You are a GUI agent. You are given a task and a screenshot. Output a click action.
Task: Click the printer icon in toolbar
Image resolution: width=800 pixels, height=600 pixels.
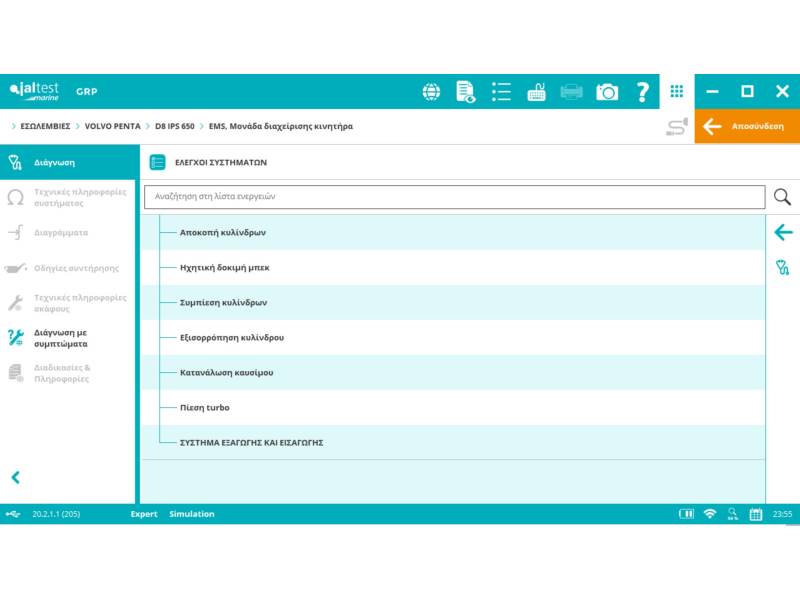pos(571,92)
